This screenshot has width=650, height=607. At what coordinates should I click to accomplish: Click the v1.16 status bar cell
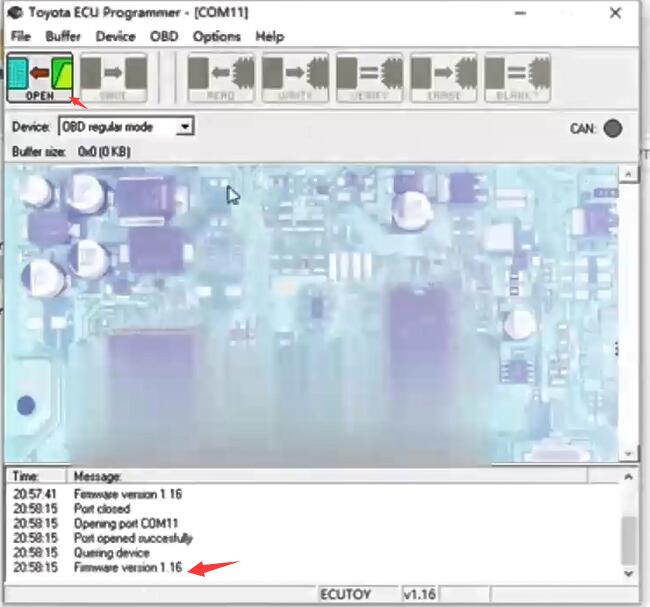(420, 595)
